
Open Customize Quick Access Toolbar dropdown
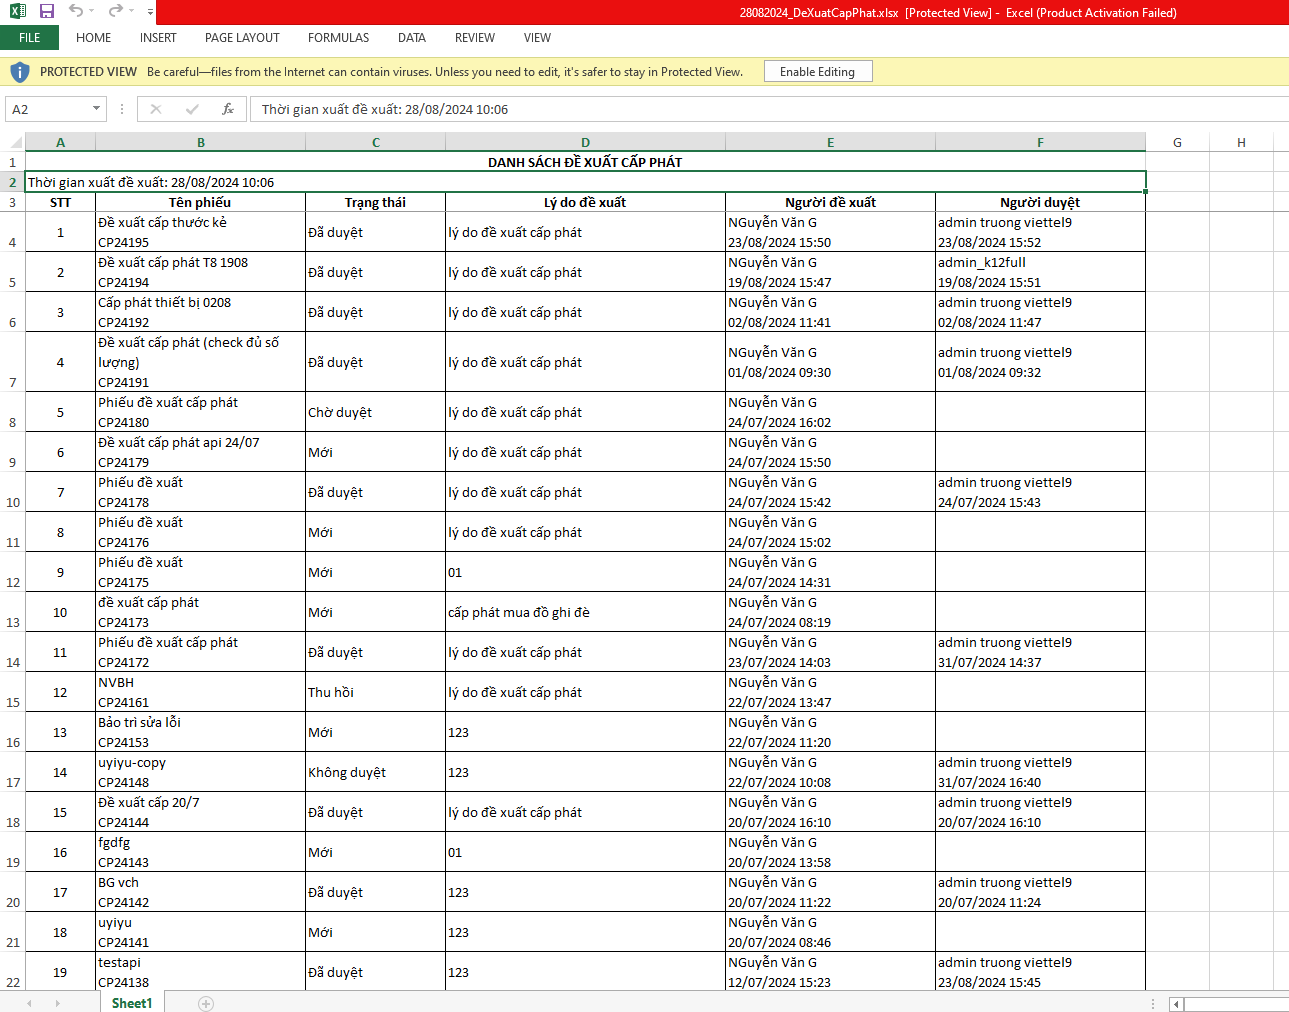coord(150,12)
